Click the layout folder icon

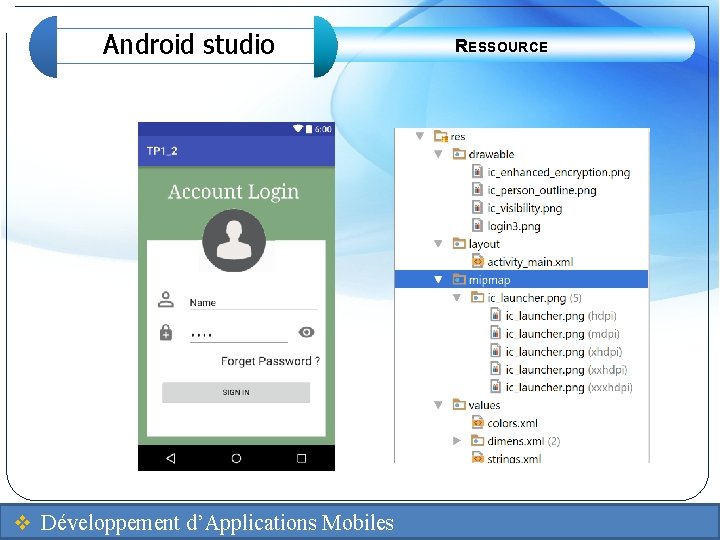tap(459, 243)
